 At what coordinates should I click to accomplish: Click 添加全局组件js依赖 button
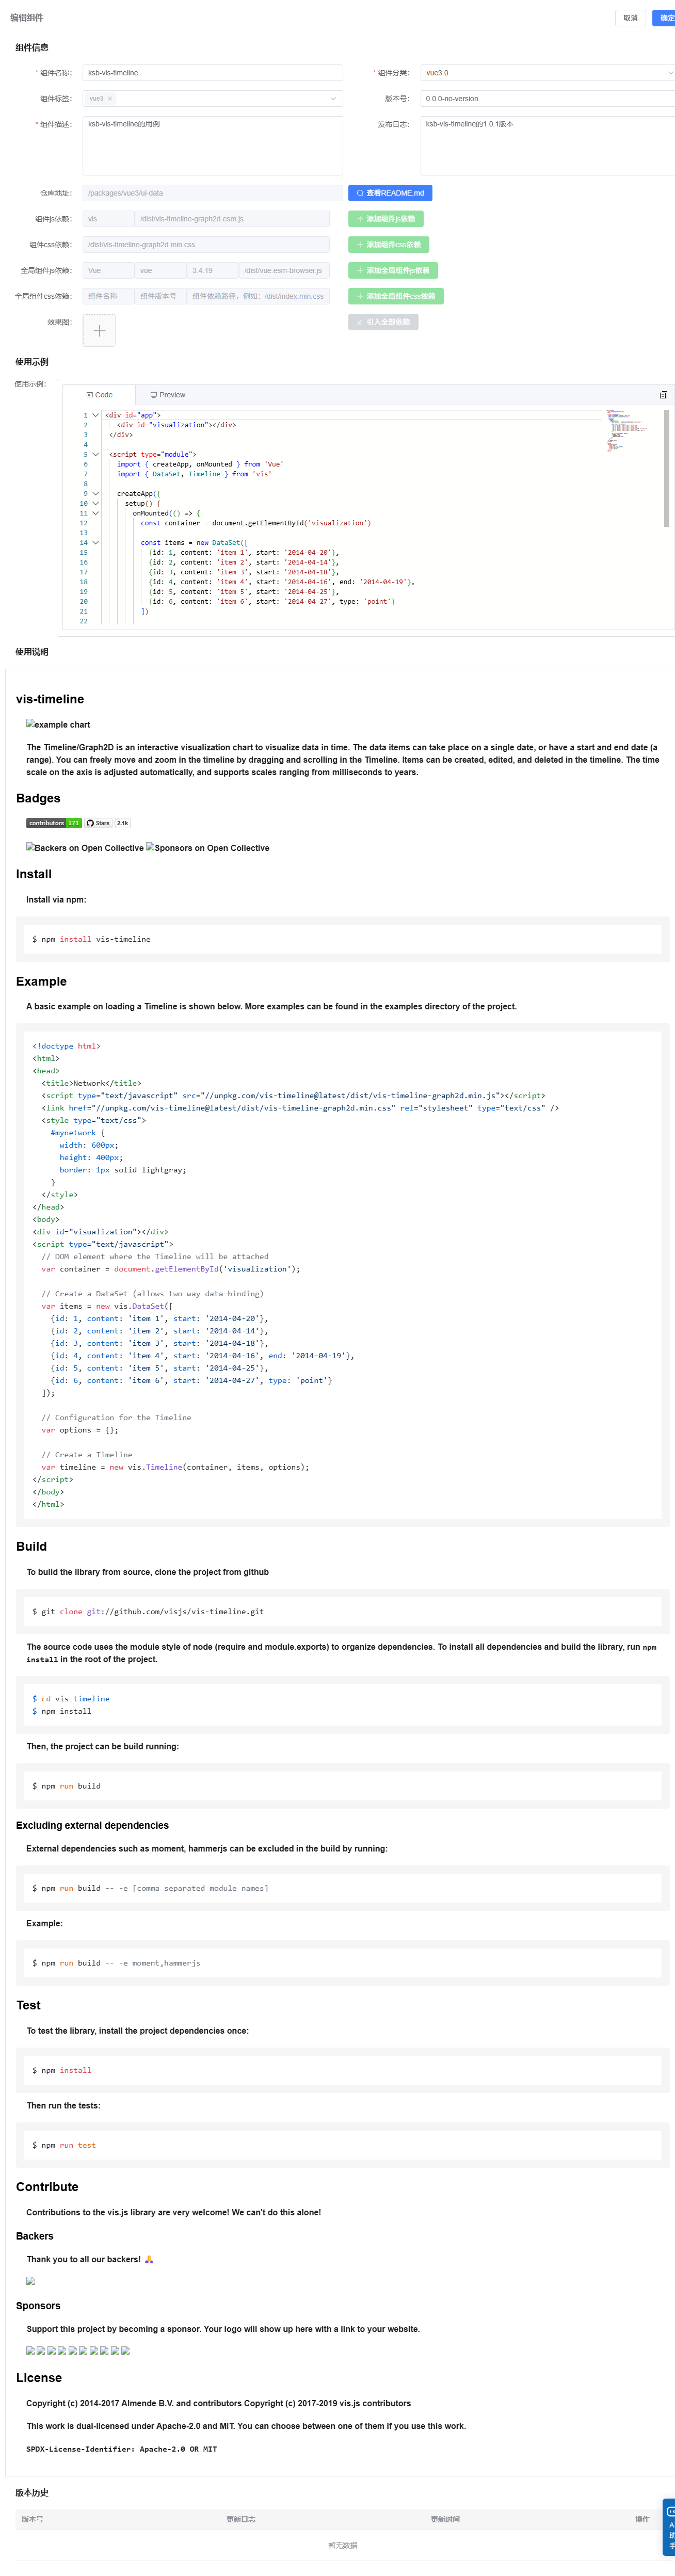tap(393, 271)
